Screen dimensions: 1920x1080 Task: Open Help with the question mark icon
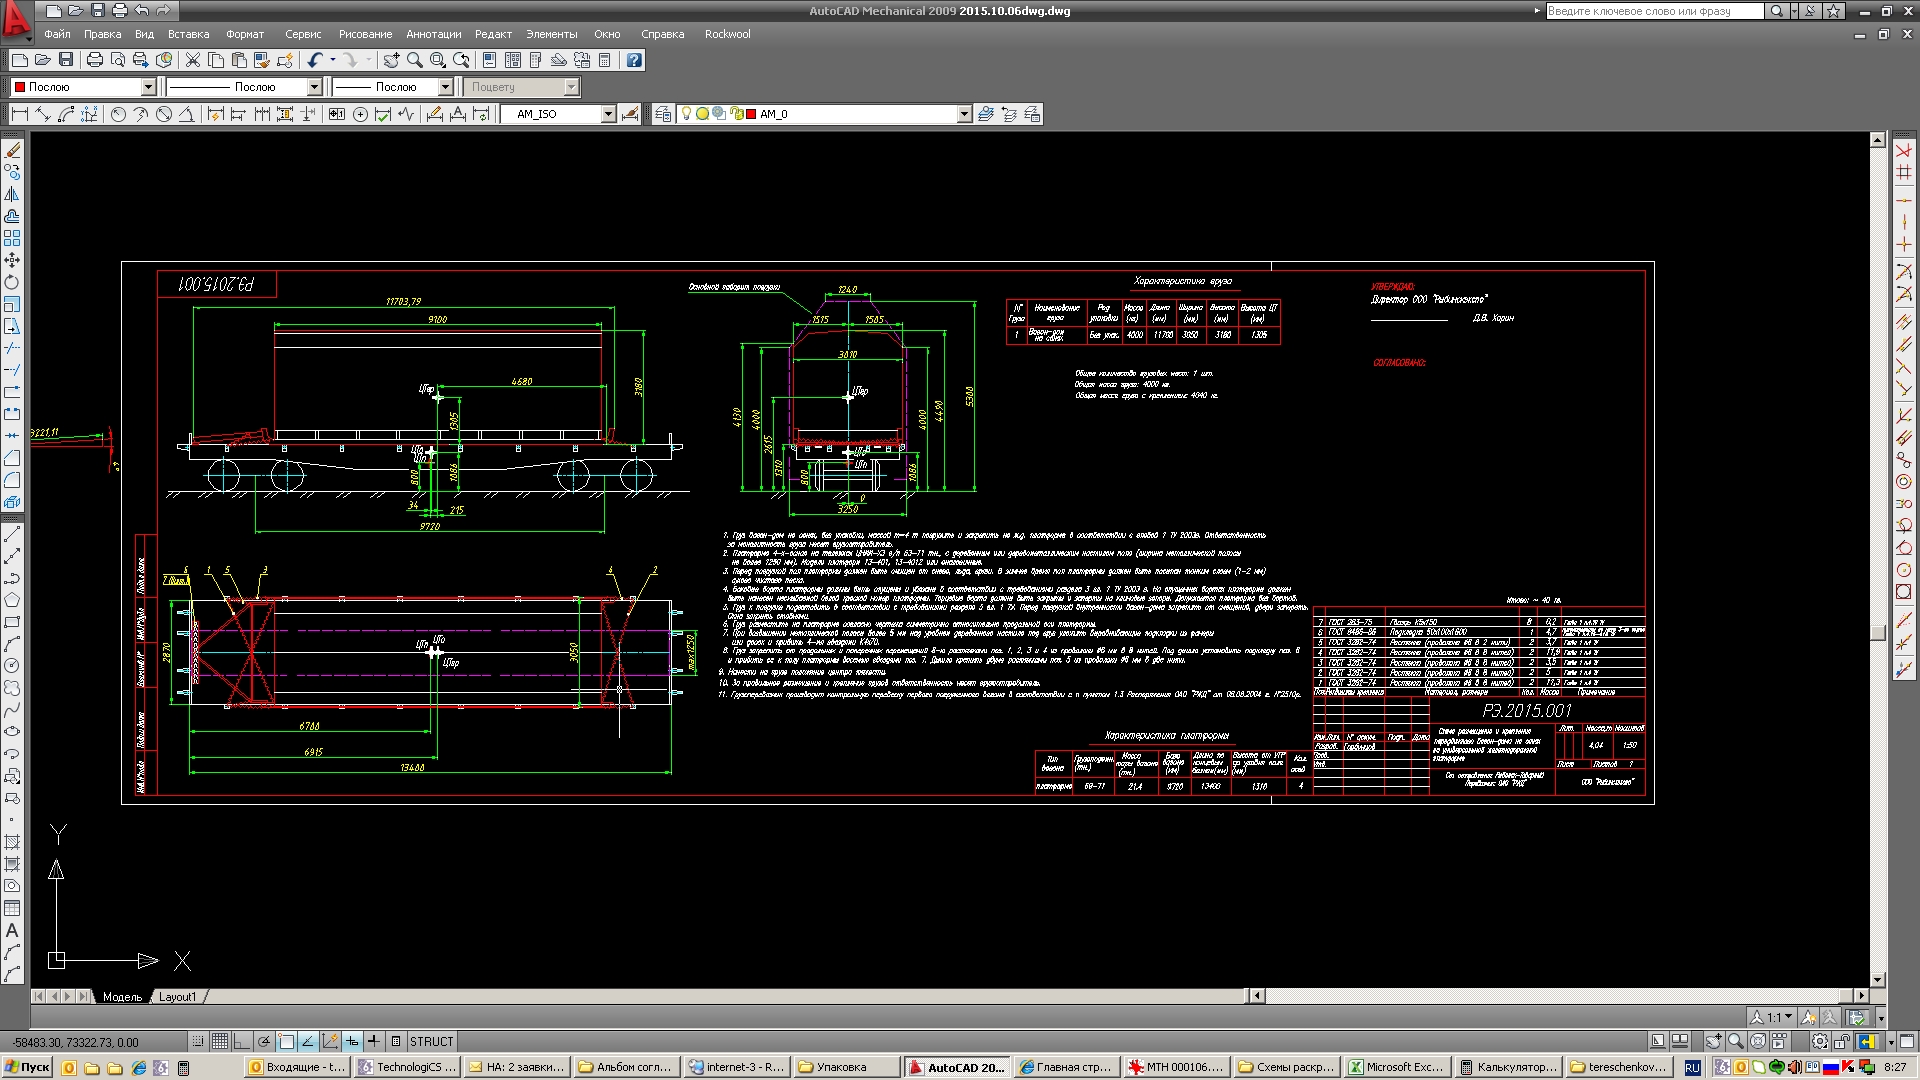coord(634,60)
